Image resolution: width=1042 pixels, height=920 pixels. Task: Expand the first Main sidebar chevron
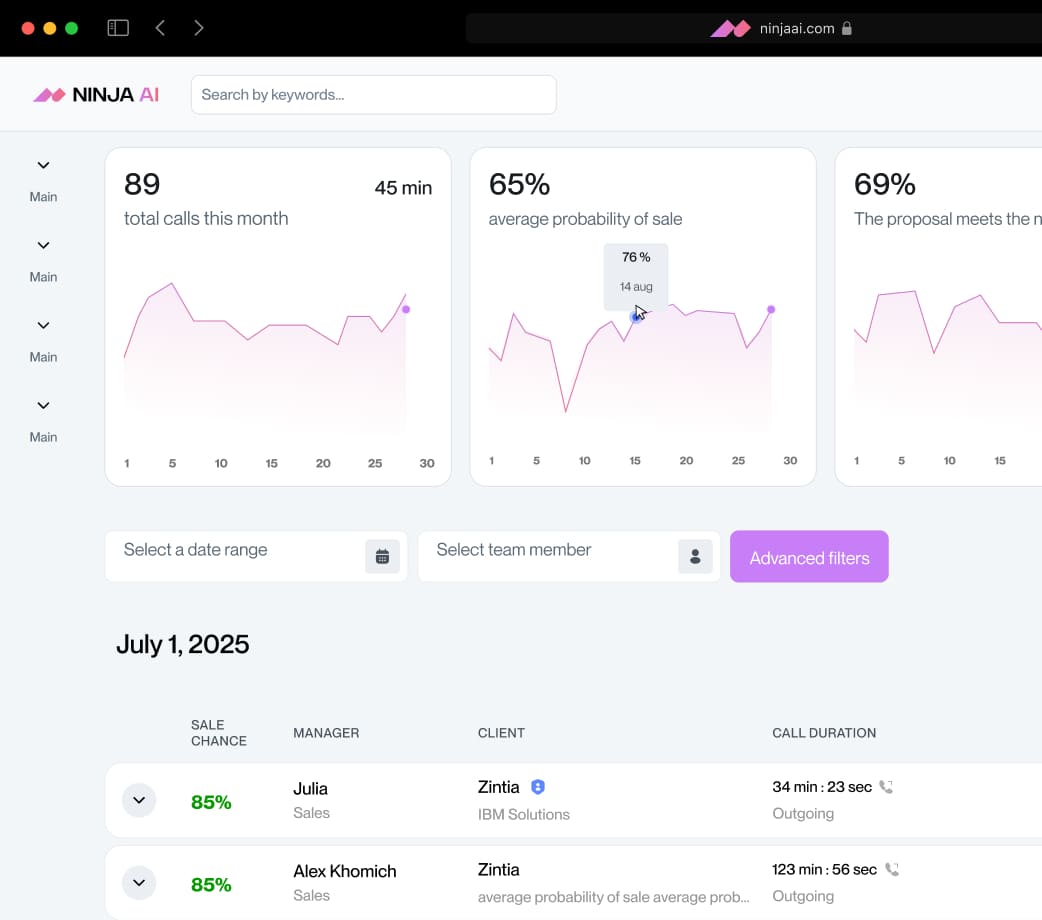tap(43, 166)
